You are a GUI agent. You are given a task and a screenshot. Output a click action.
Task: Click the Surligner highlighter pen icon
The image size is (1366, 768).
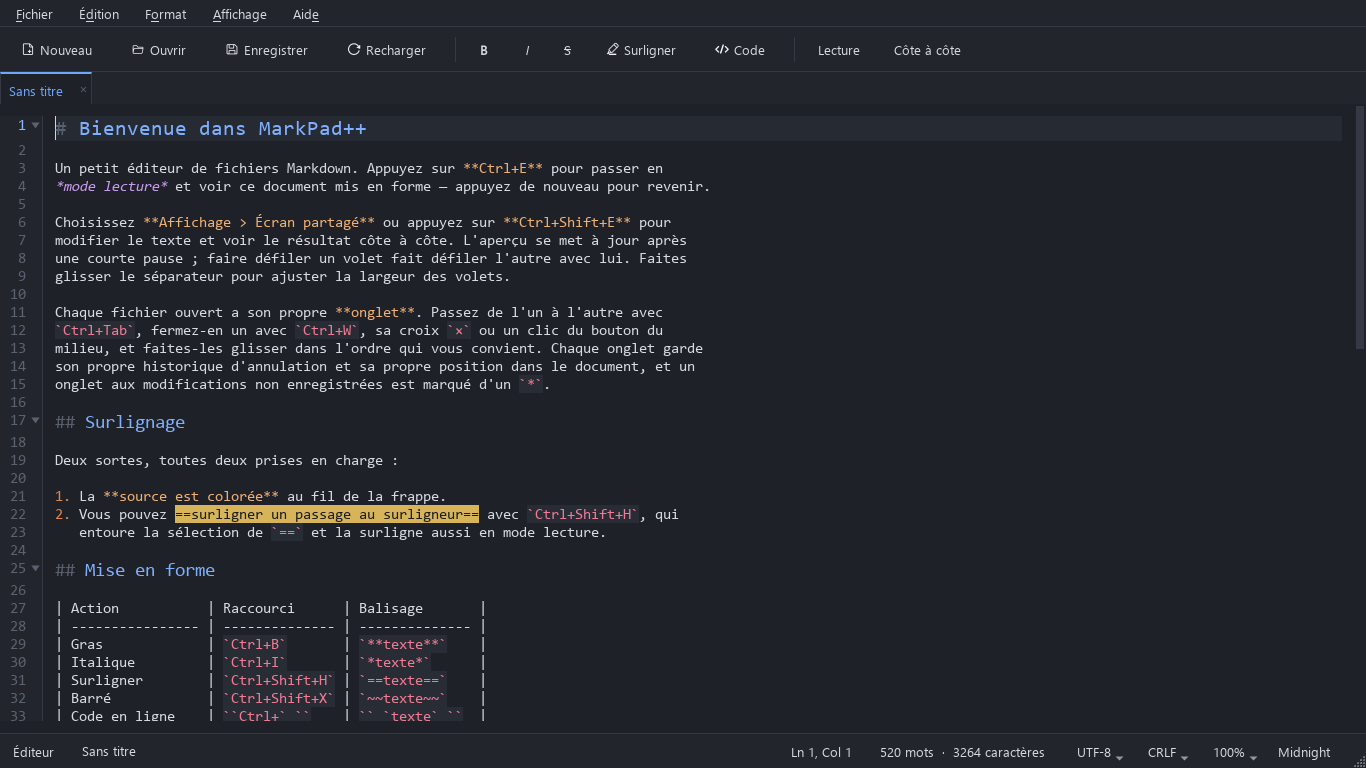[x=613, y=50]
